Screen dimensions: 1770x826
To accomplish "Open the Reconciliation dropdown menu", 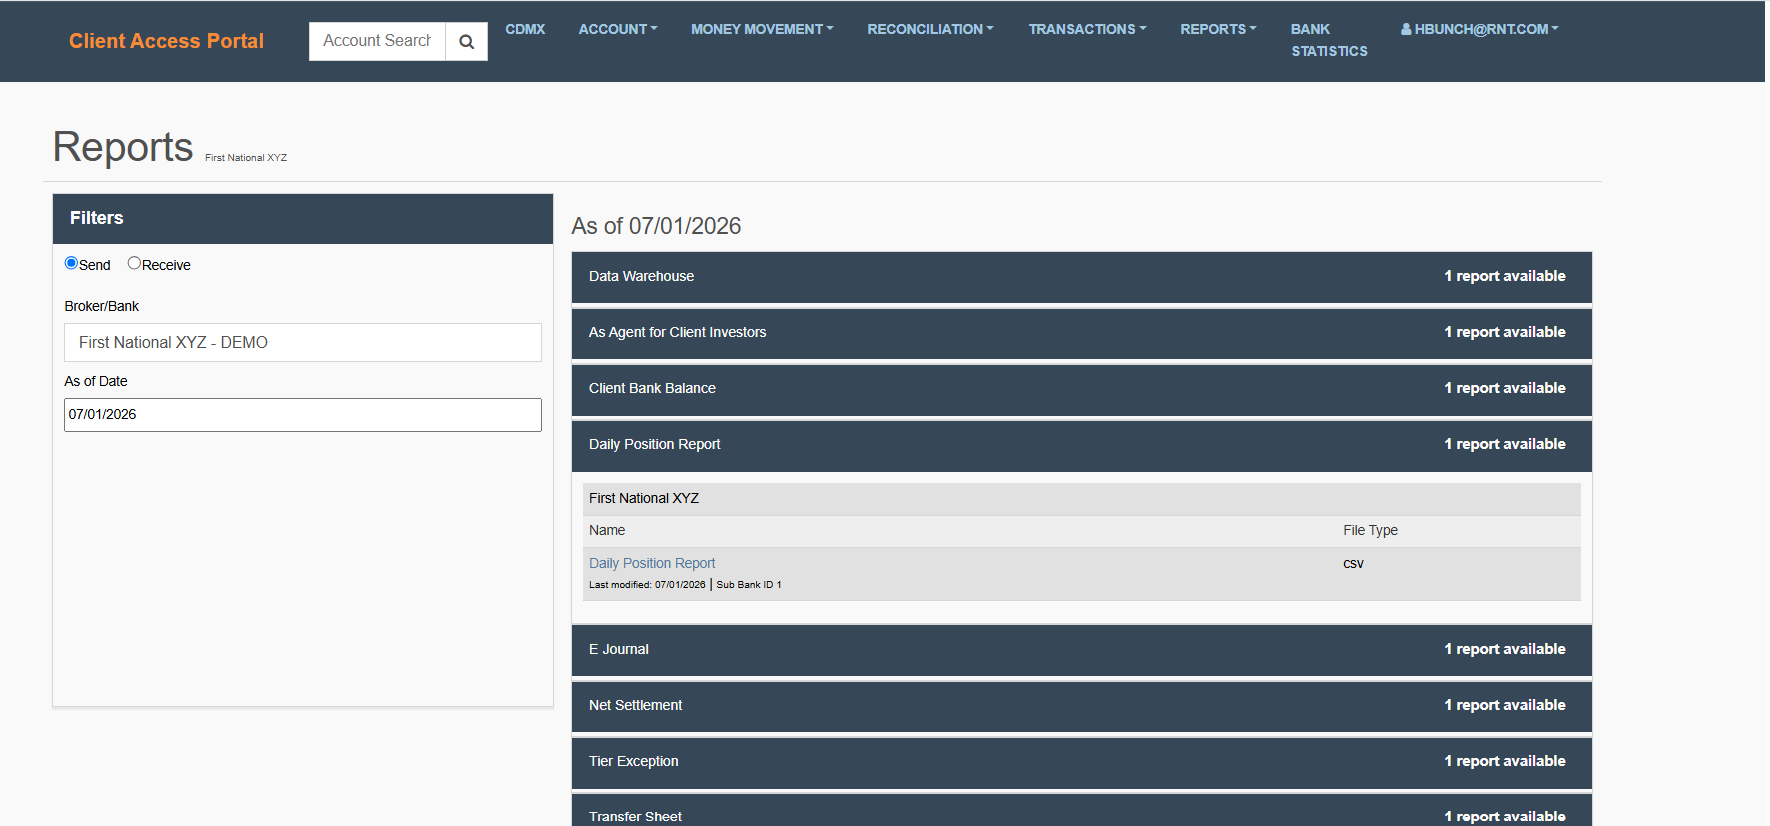I will 930,29.
